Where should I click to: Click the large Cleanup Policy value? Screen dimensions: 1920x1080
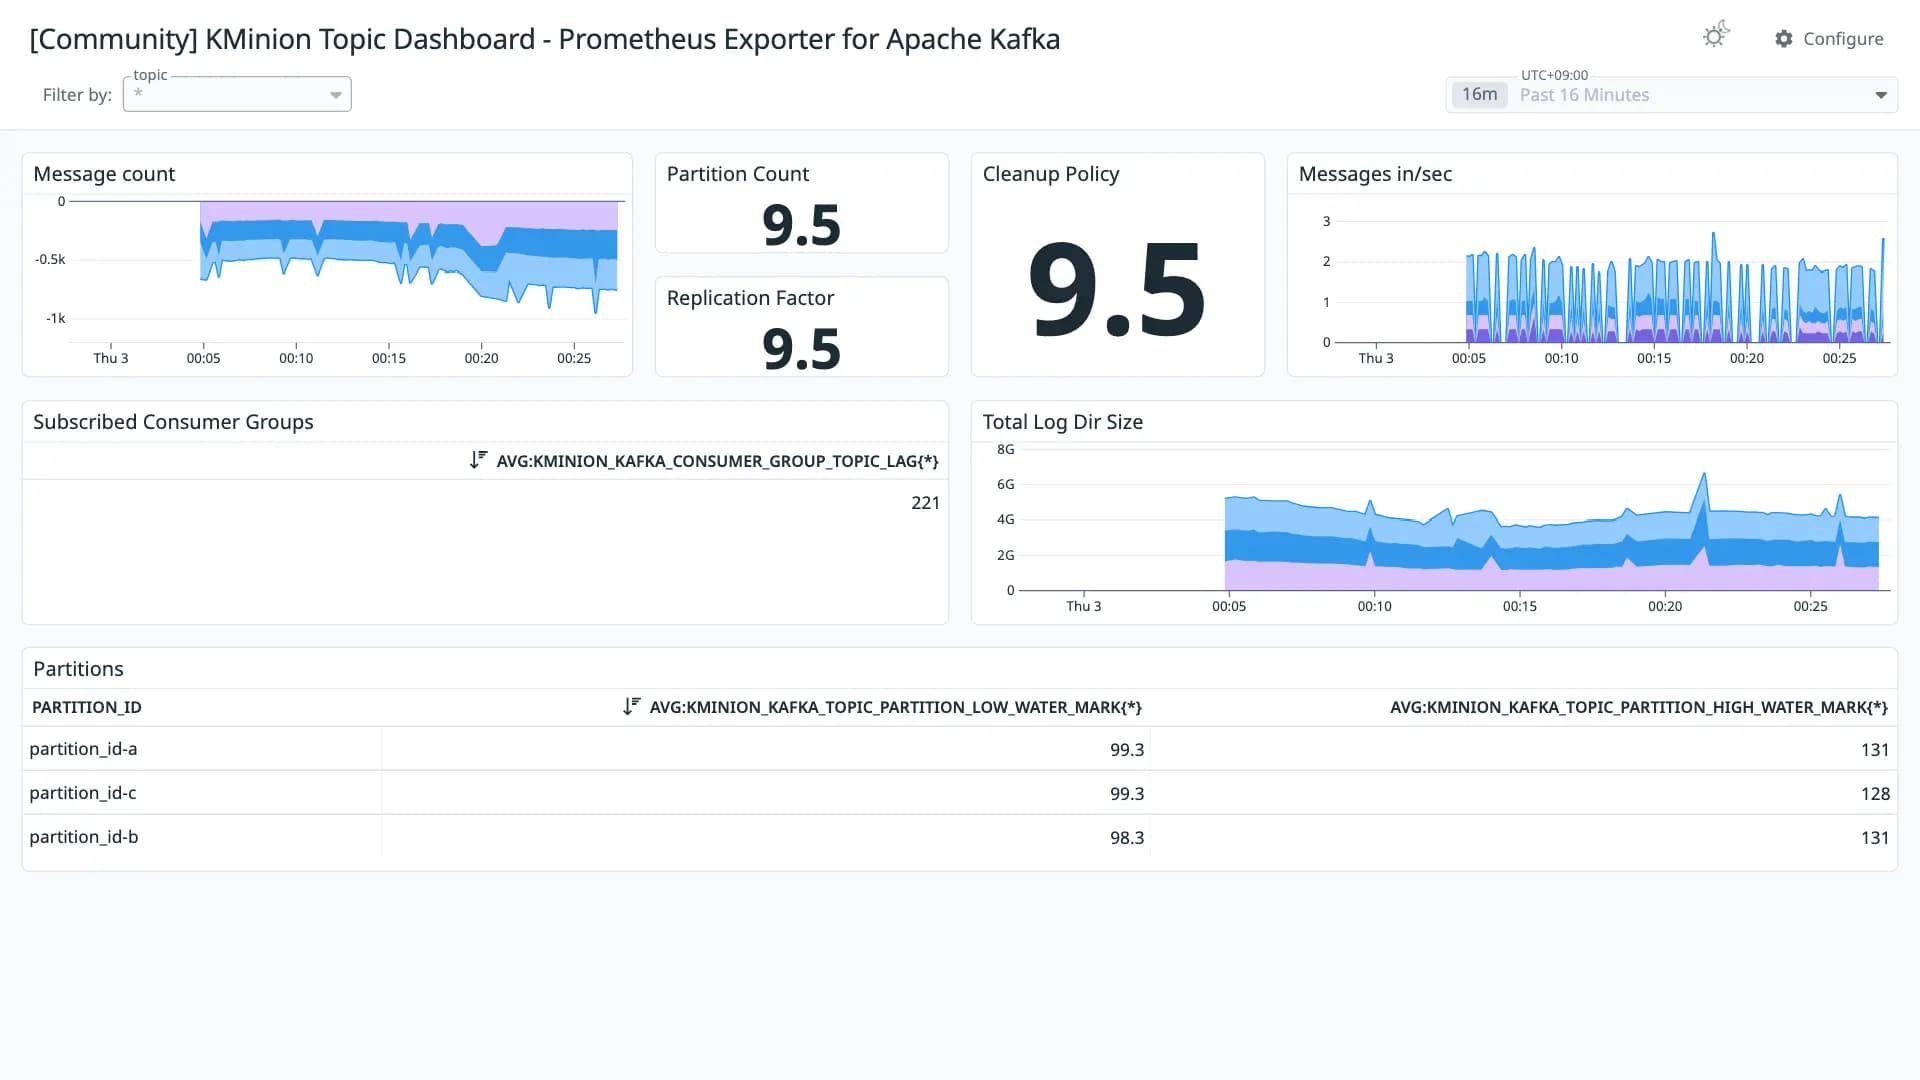[1117, 290]
